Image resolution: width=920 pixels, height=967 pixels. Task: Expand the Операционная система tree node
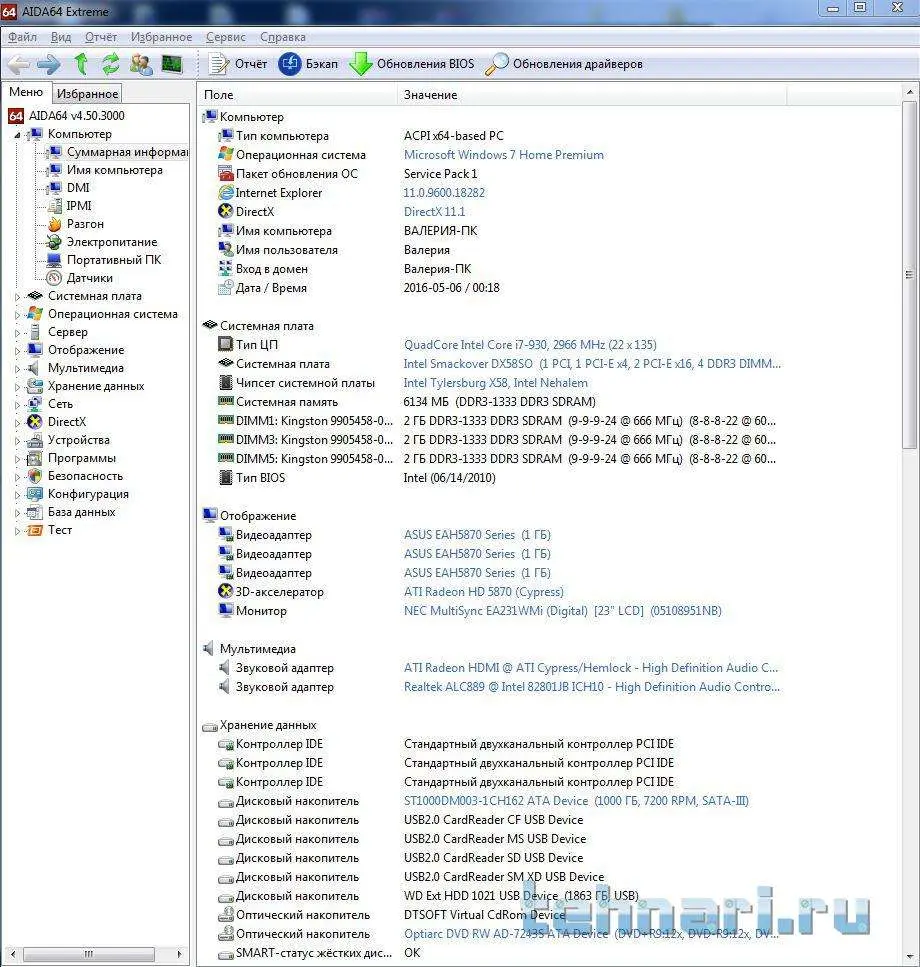(x=17, y=315)
